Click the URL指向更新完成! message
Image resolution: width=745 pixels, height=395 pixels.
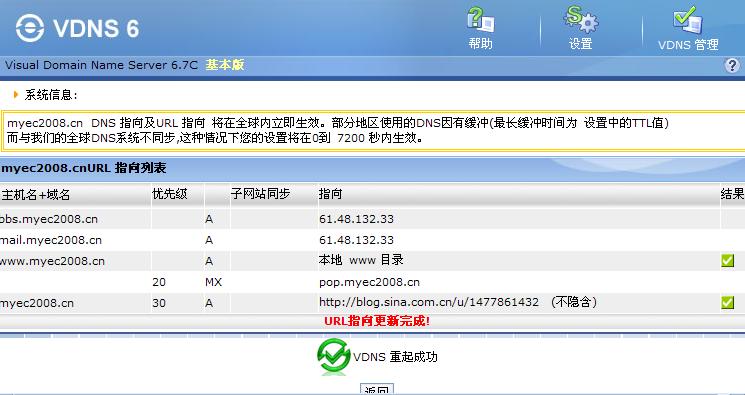coord(377,321)
